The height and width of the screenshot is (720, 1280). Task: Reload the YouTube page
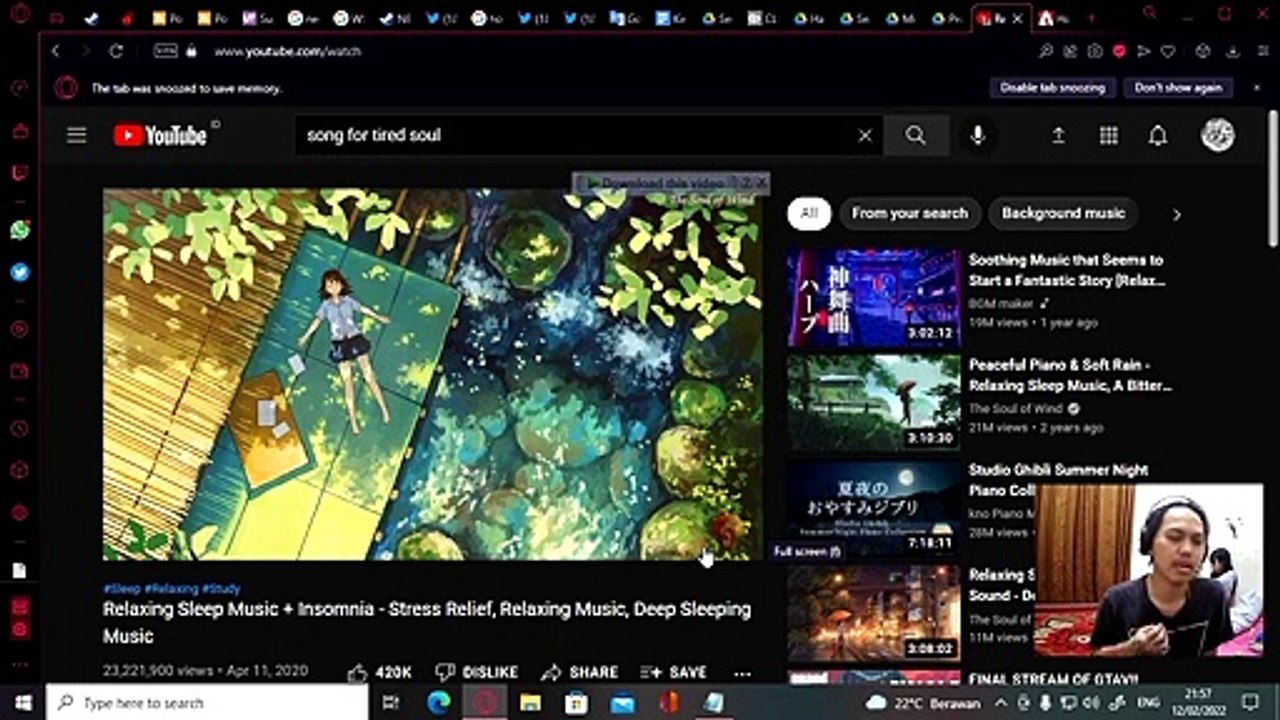(x=116, y=51)
